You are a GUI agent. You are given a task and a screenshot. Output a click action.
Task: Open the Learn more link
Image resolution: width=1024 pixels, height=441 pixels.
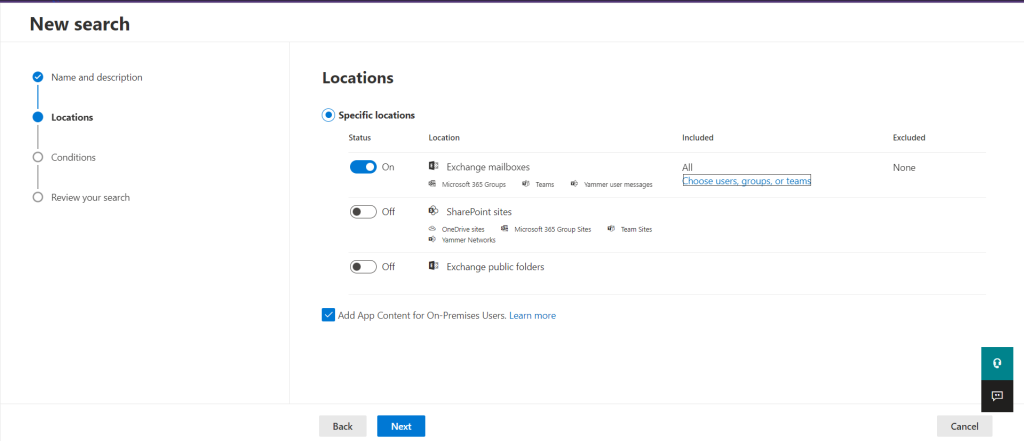tap(532, 316)
